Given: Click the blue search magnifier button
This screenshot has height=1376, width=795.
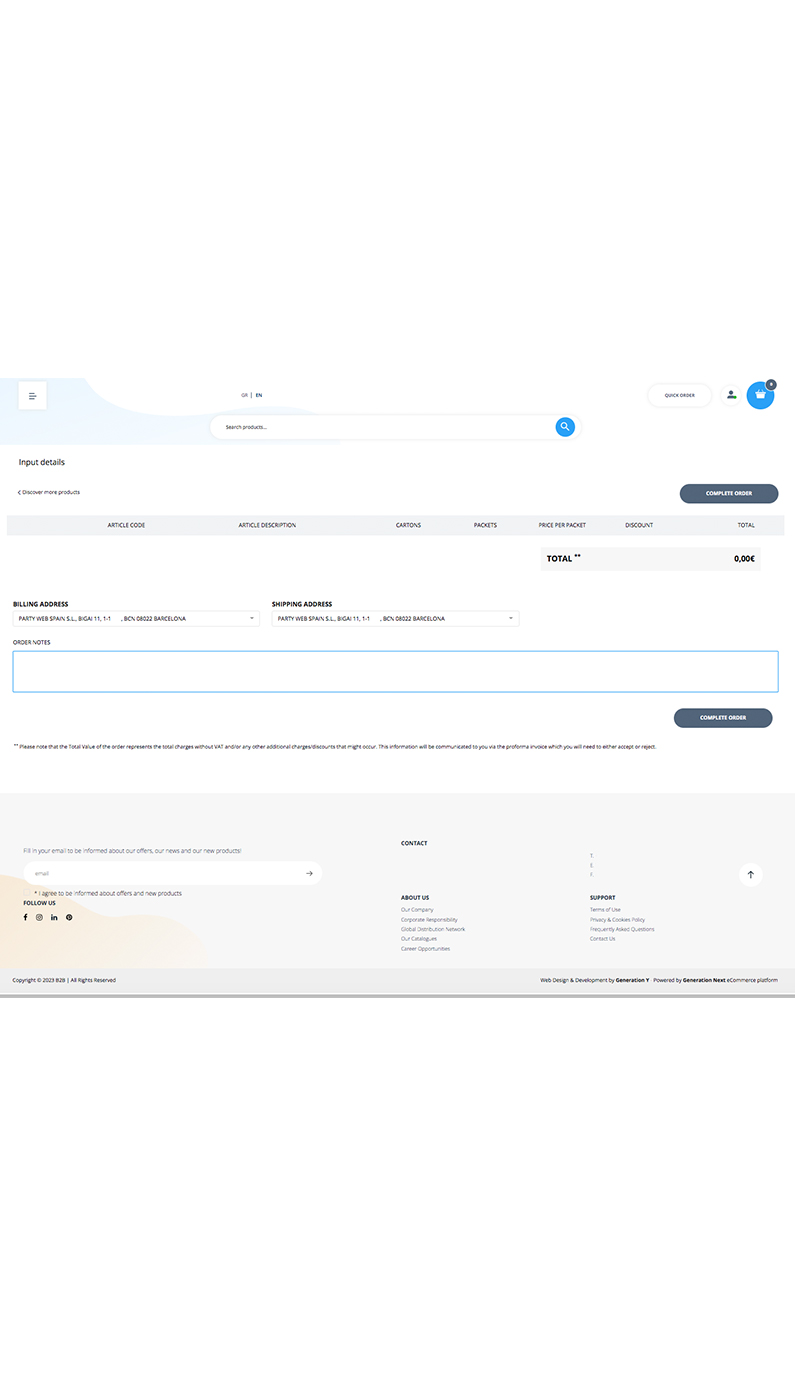Looking at the screenshot, I should [x=565, y=427].
